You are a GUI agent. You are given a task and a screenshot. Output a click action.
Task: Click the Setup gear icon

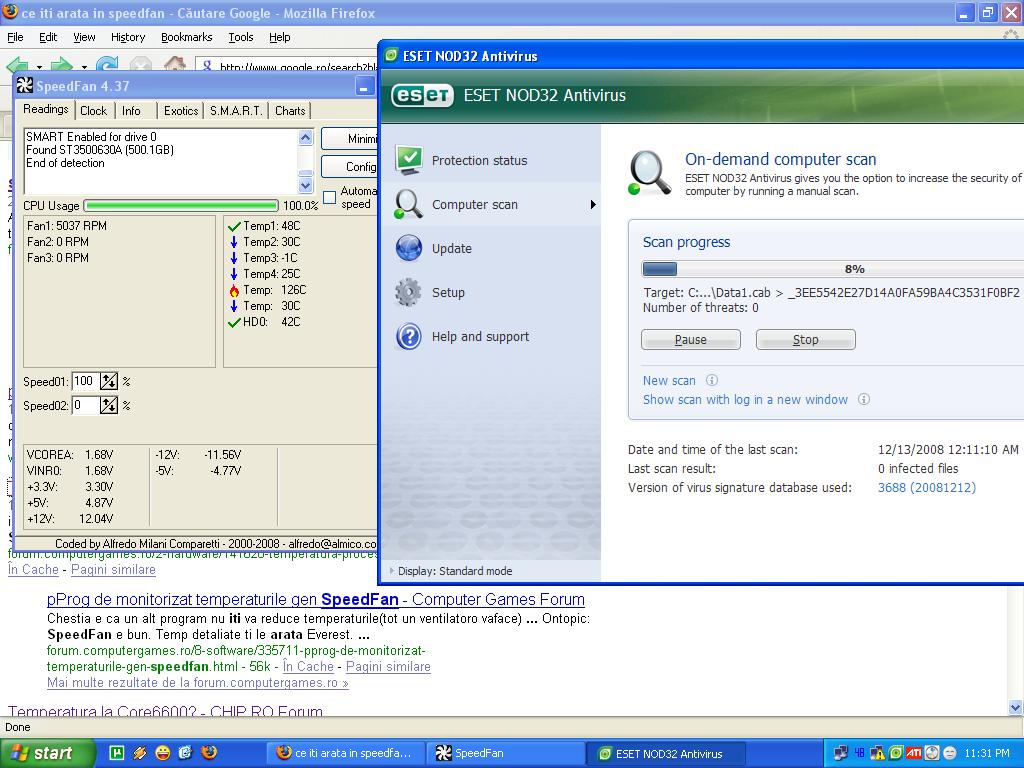coord(409,292)
